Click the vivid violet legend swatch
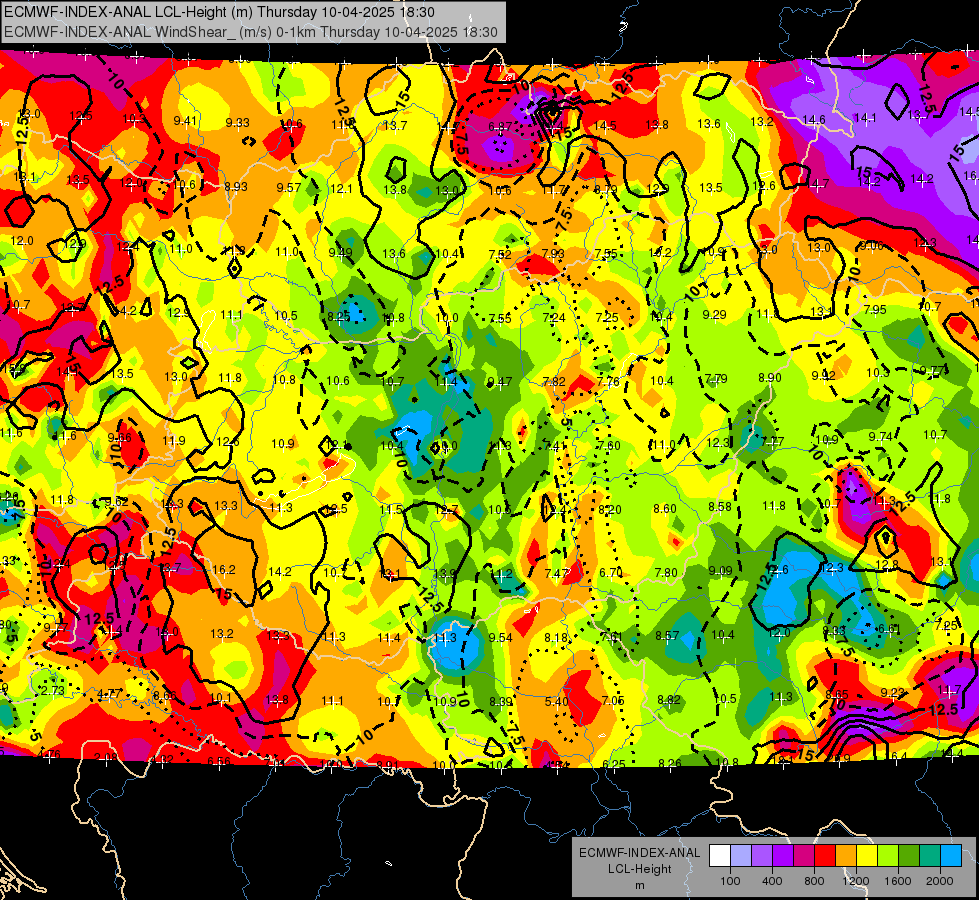The image size is (979, 900). 782,856
